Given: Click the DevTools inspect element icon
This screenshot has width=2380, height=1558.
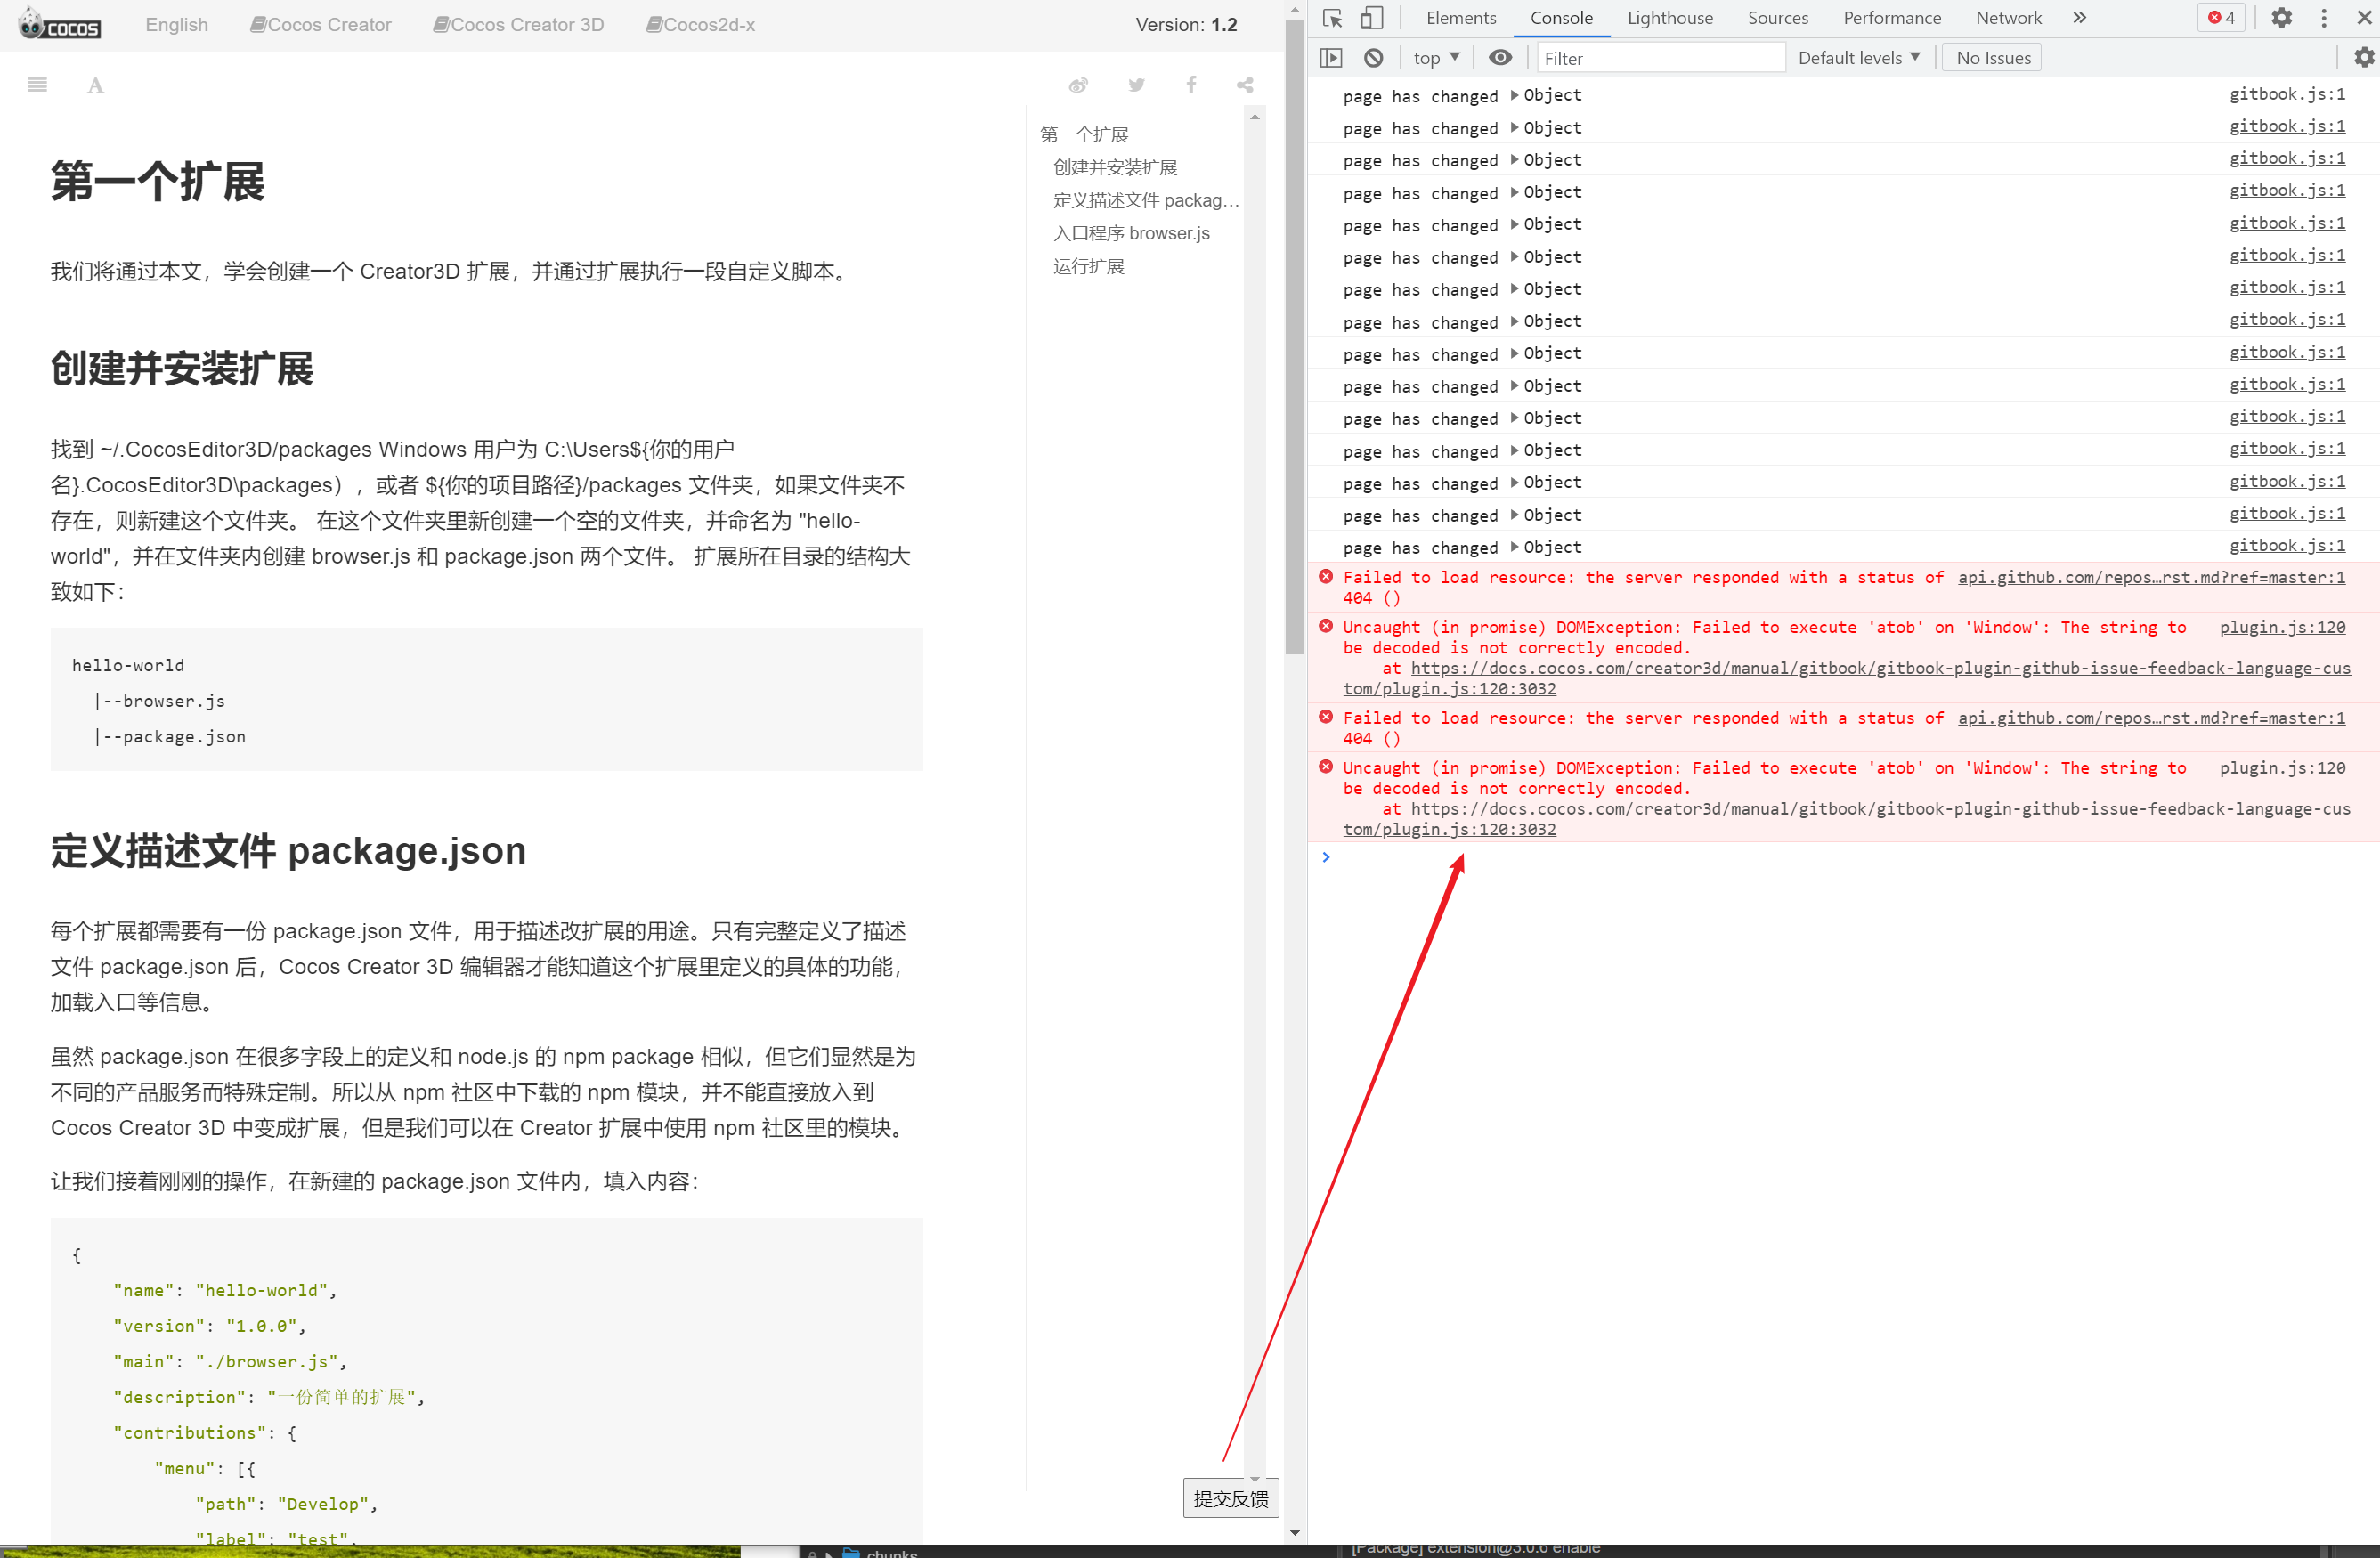Looking at the screenshot, I should pos(1332,18).
